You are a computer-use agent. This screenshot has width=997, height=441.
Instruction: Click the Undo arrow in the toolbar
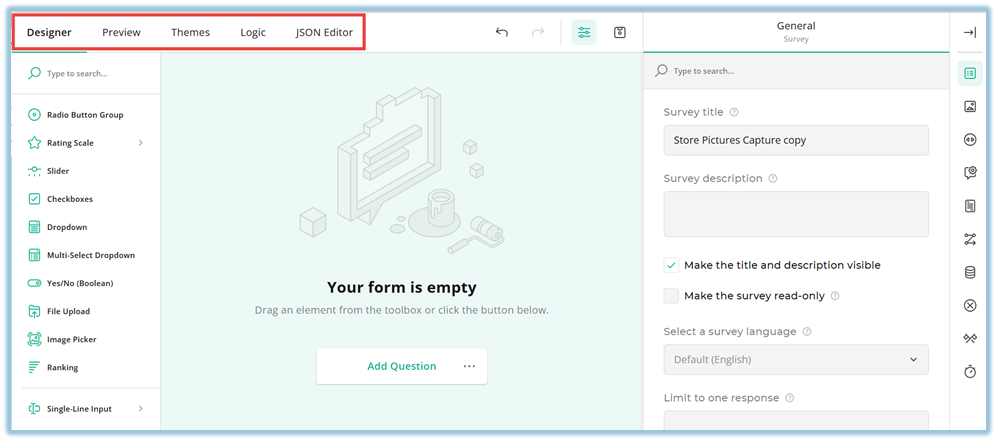(x=502, y=32)
